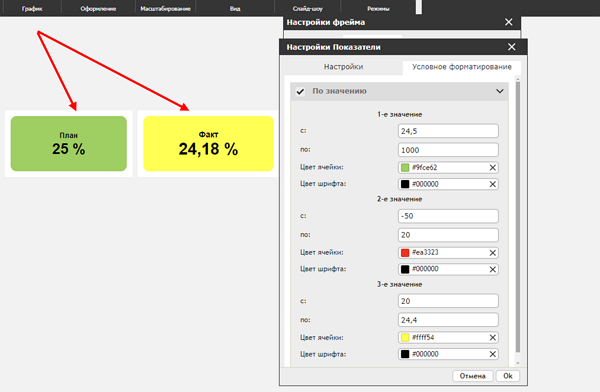
Task: Pick the red #ea3323 cell color swatch
Action: [x=405, y=253]
